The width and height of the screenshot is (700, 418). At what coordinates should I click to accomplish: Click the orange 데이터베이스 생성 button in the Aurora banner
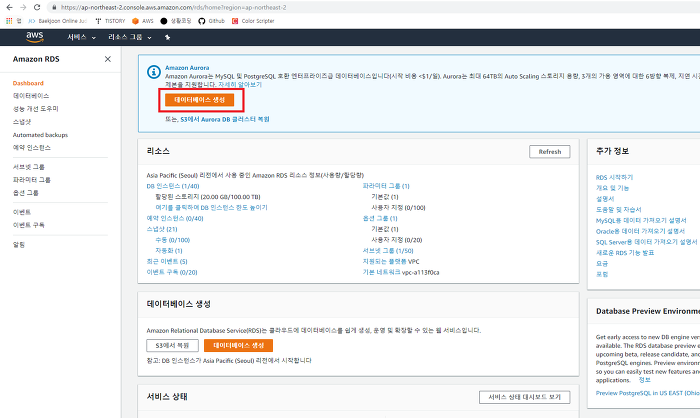tap(200, 100)
